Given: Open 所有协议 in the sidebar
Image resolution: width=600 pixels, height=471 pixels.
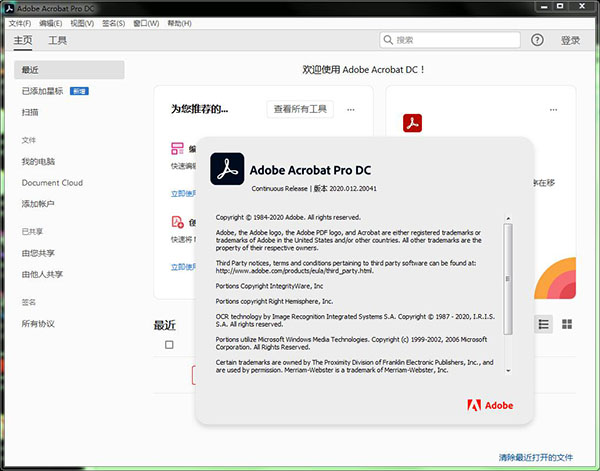Looking at the screenshot, I should [x=38, y=324].
